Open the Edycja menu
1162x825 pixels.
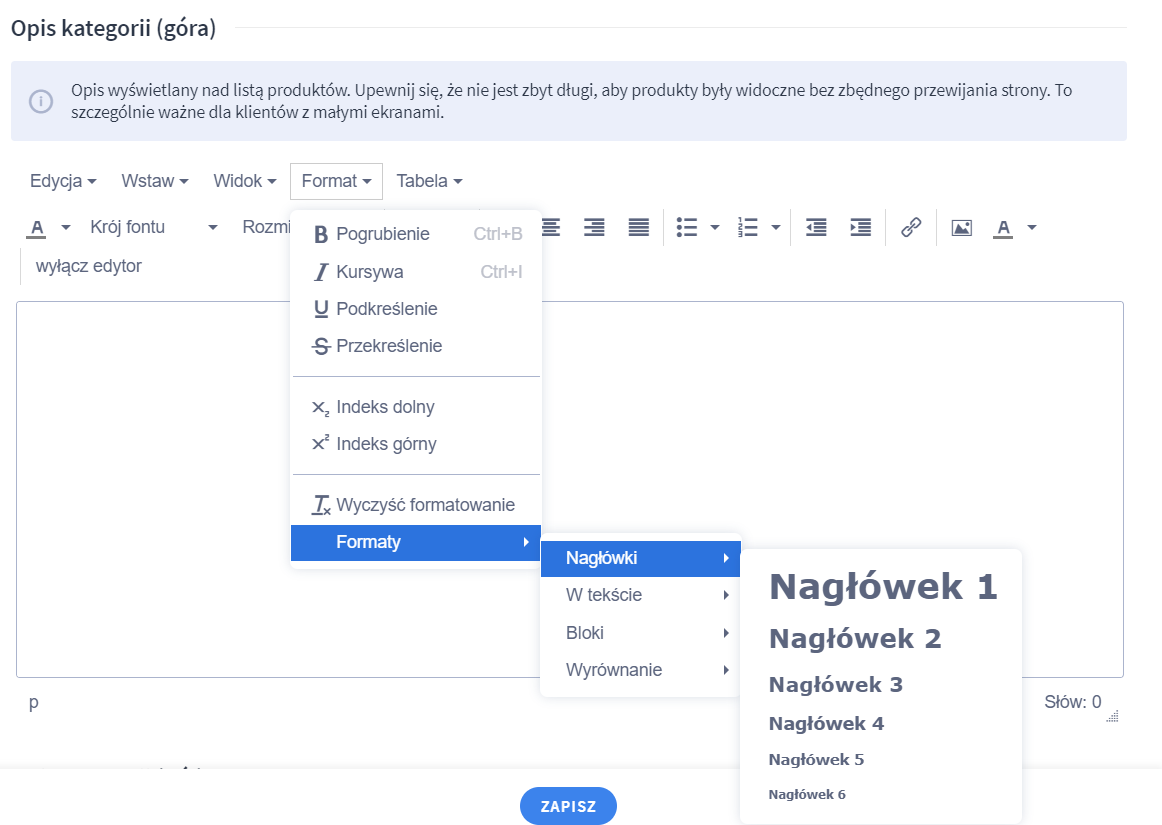click(63, 181)
